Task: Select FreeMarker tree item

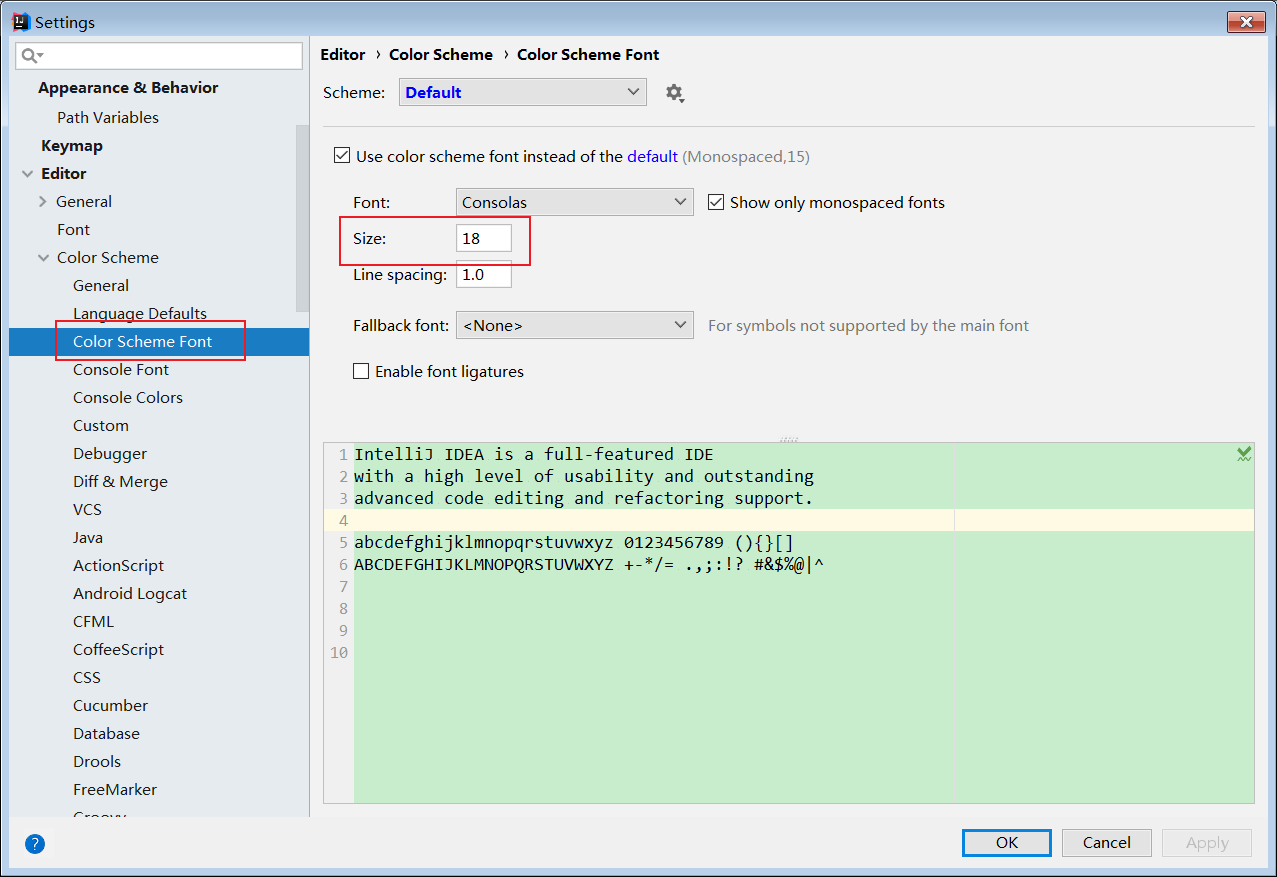Action: pyautogui.click(x=115, y=790)
